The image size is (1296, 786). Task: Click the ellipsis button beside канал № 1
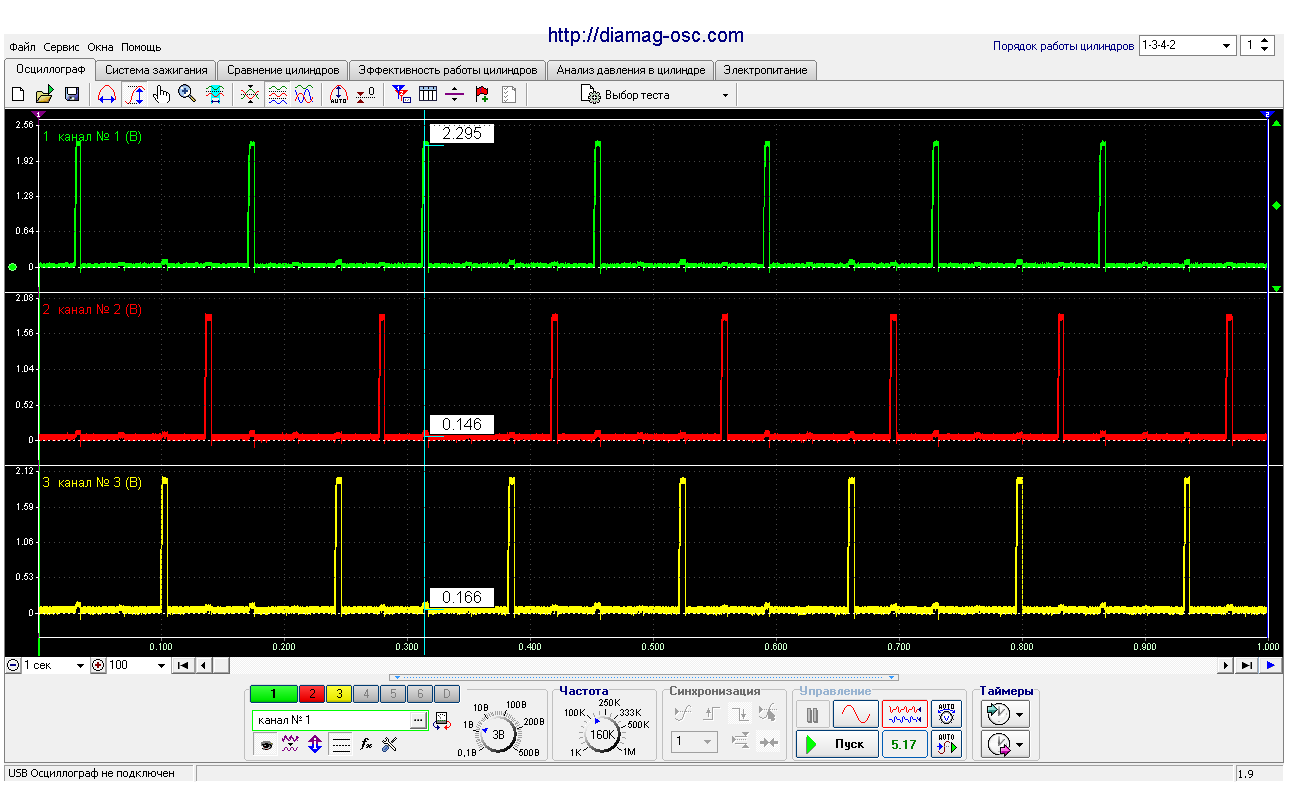click(418, 720)
